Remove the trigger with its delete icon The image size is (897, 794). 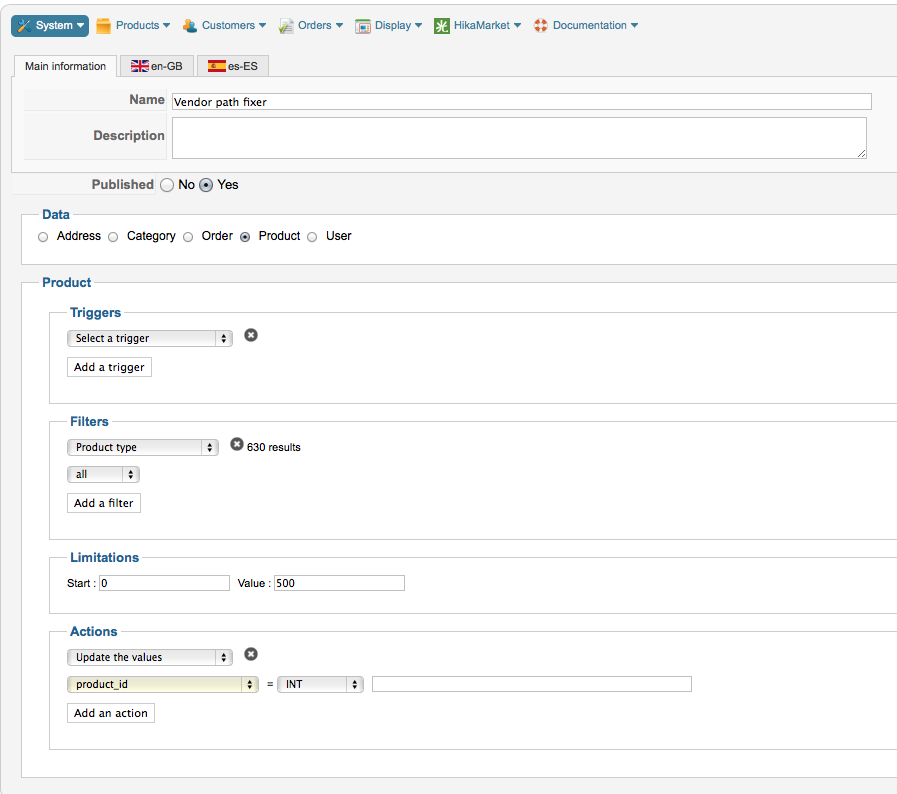point(251,335)
